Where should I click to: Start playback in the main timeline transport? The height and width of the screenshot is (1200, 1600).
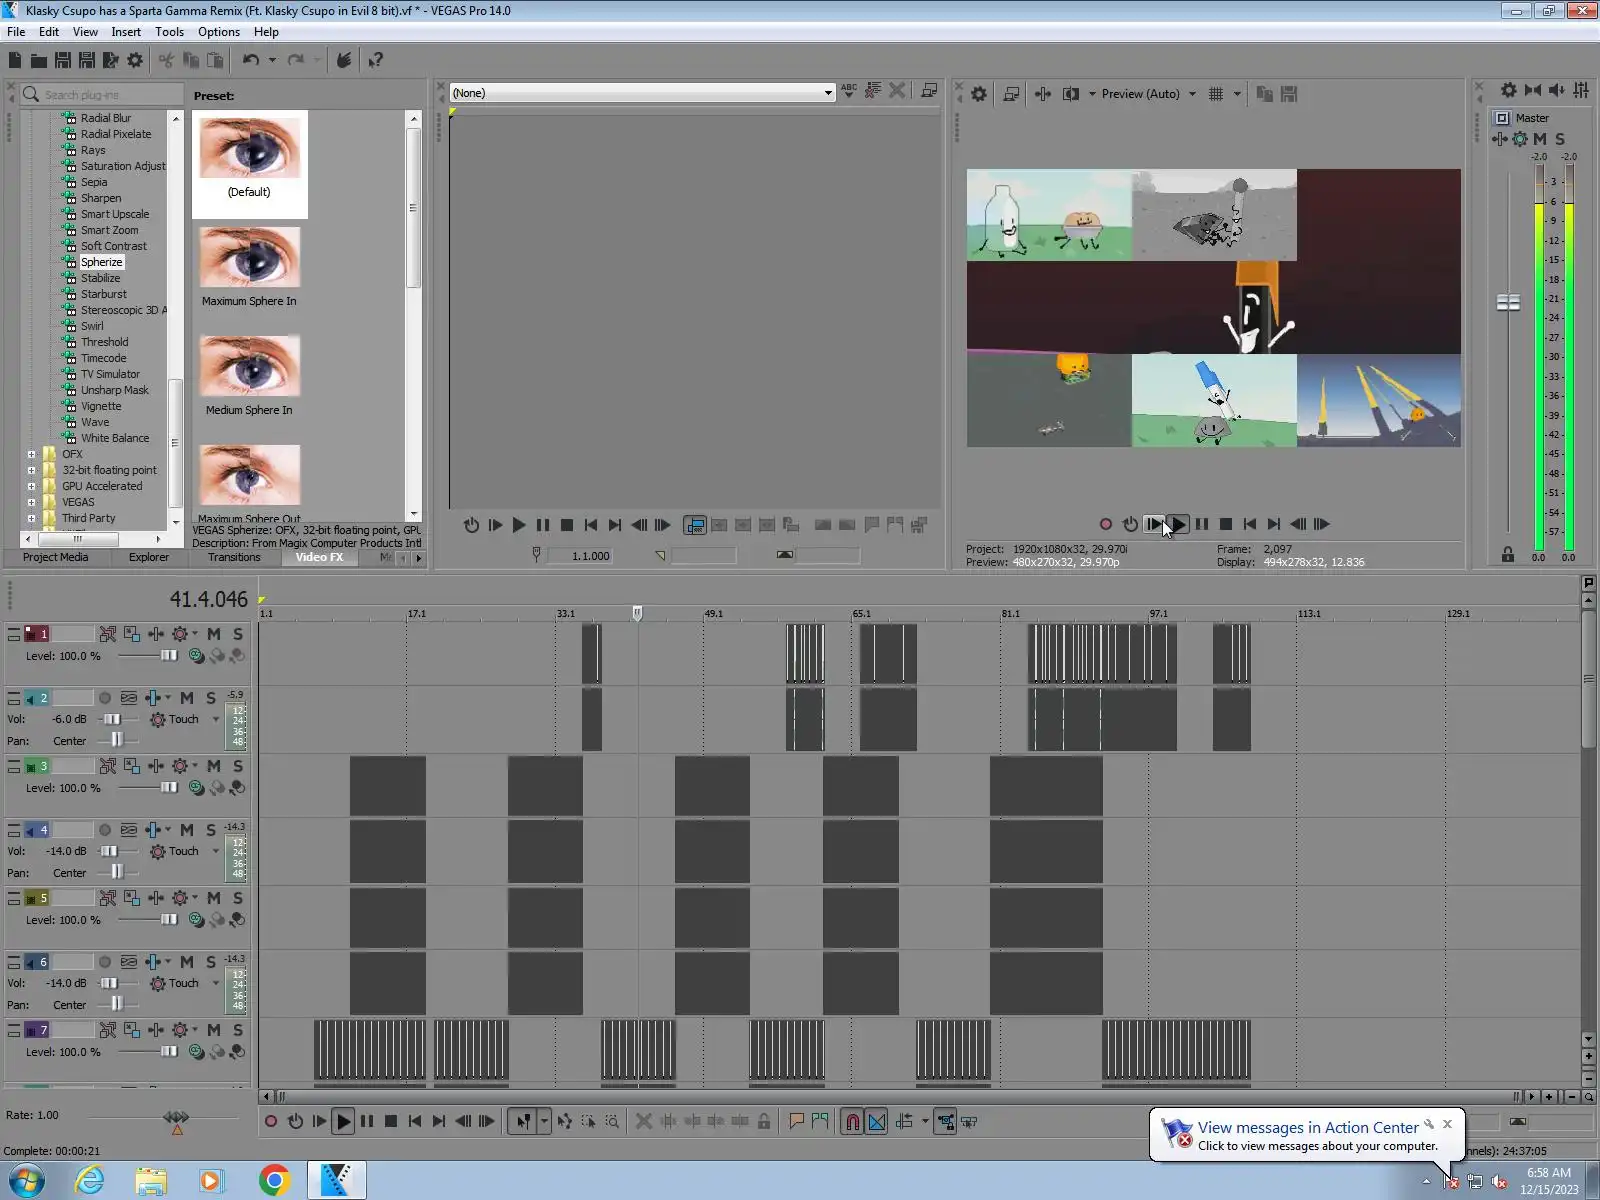343,1122
